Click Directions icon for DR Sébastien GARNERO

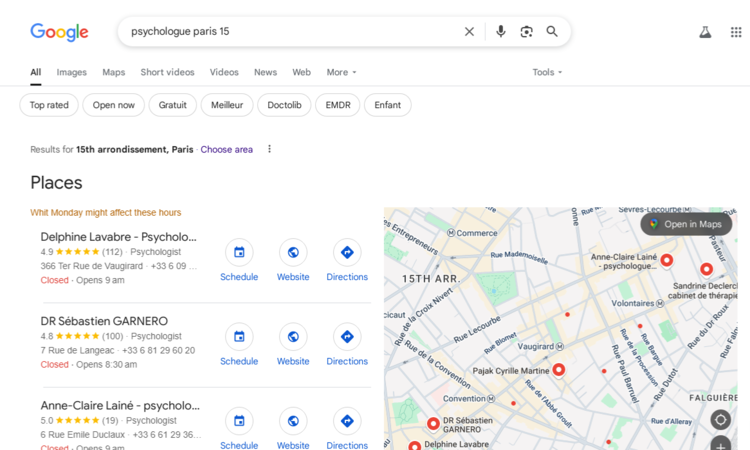tap(347, 337)
